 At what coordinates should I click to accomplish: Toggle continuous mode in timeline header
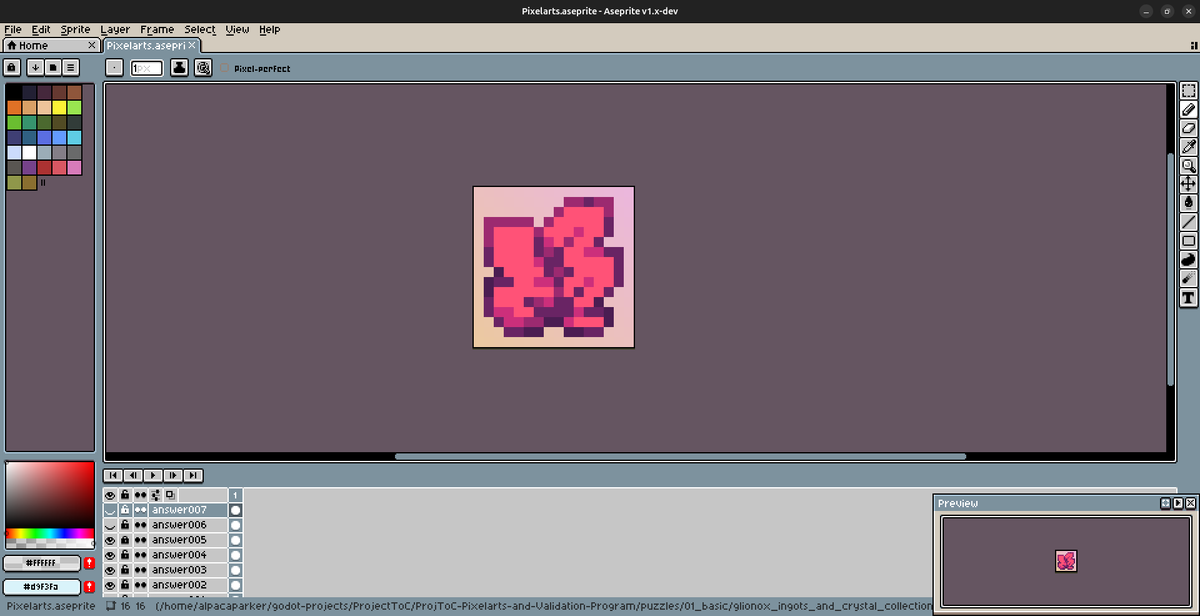click(x=140, y=495)
